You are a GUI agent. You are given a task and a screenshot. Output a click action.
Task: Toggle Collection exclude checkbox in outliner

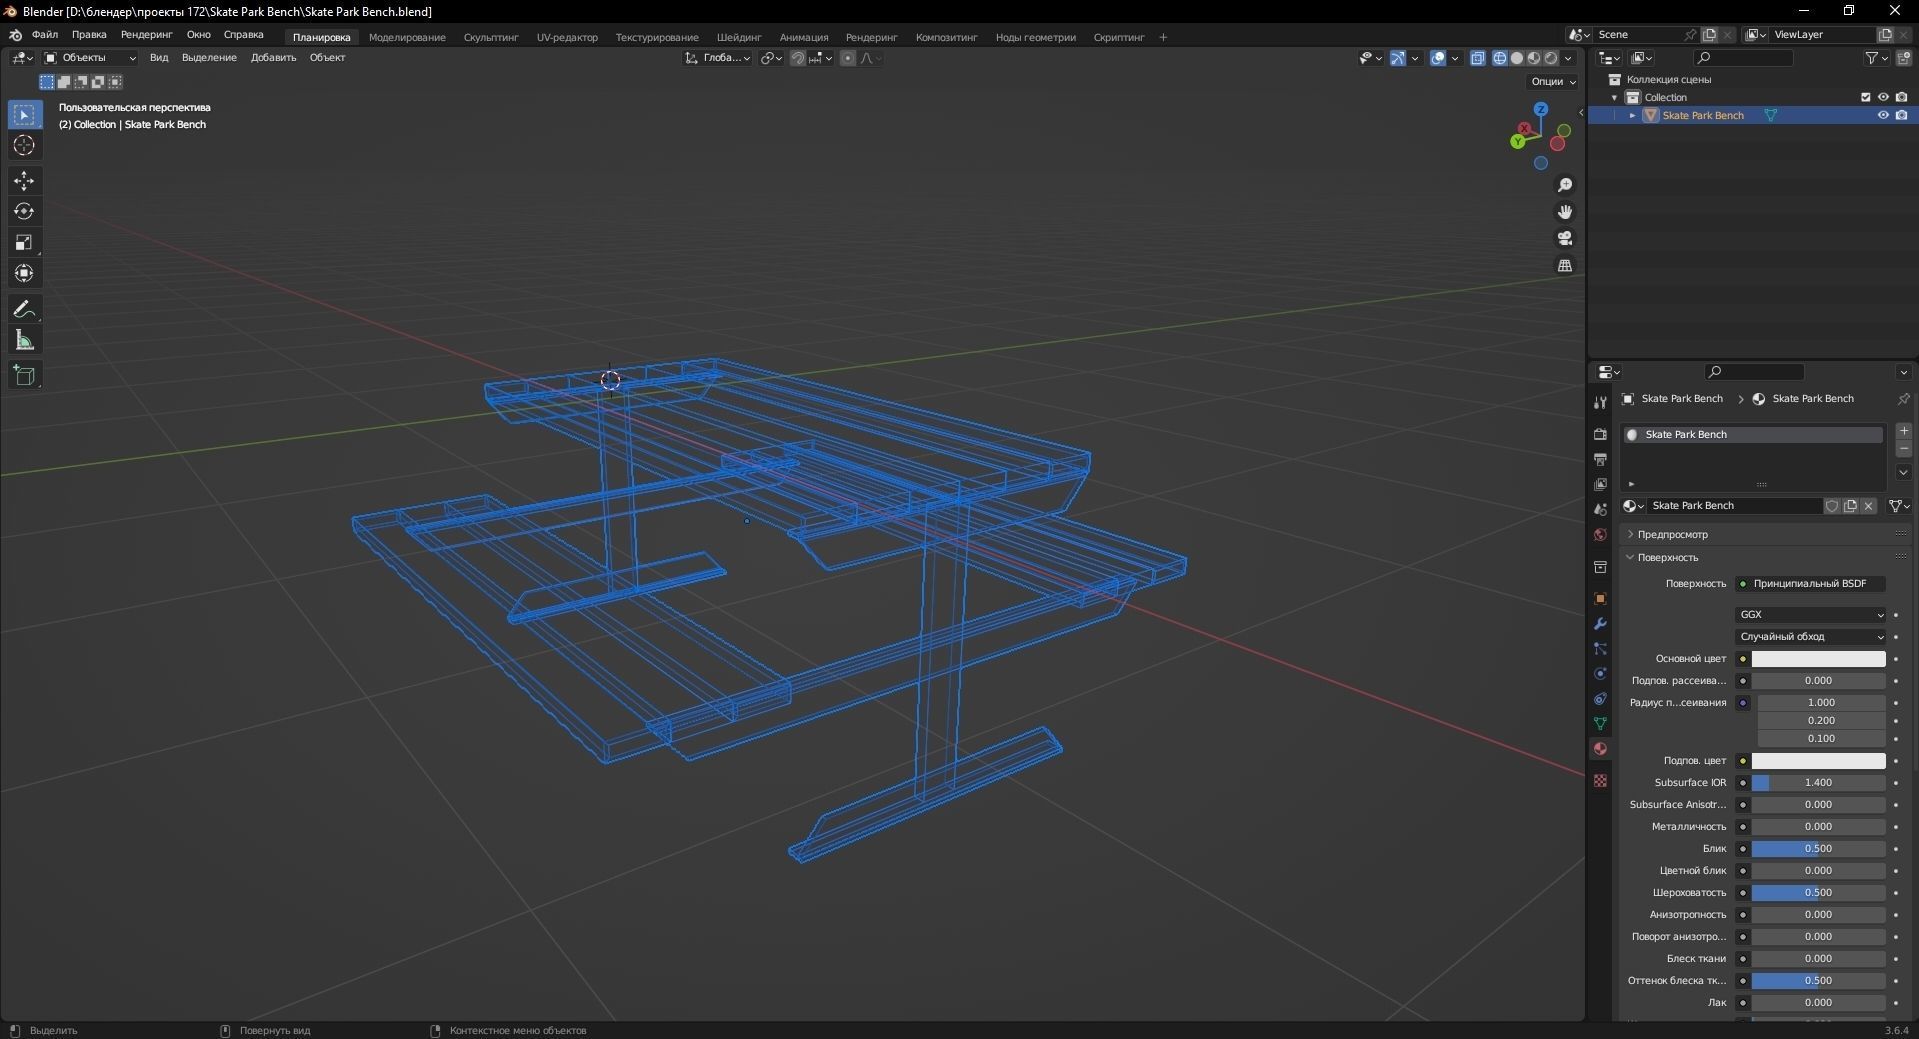tap(1865, 97)
